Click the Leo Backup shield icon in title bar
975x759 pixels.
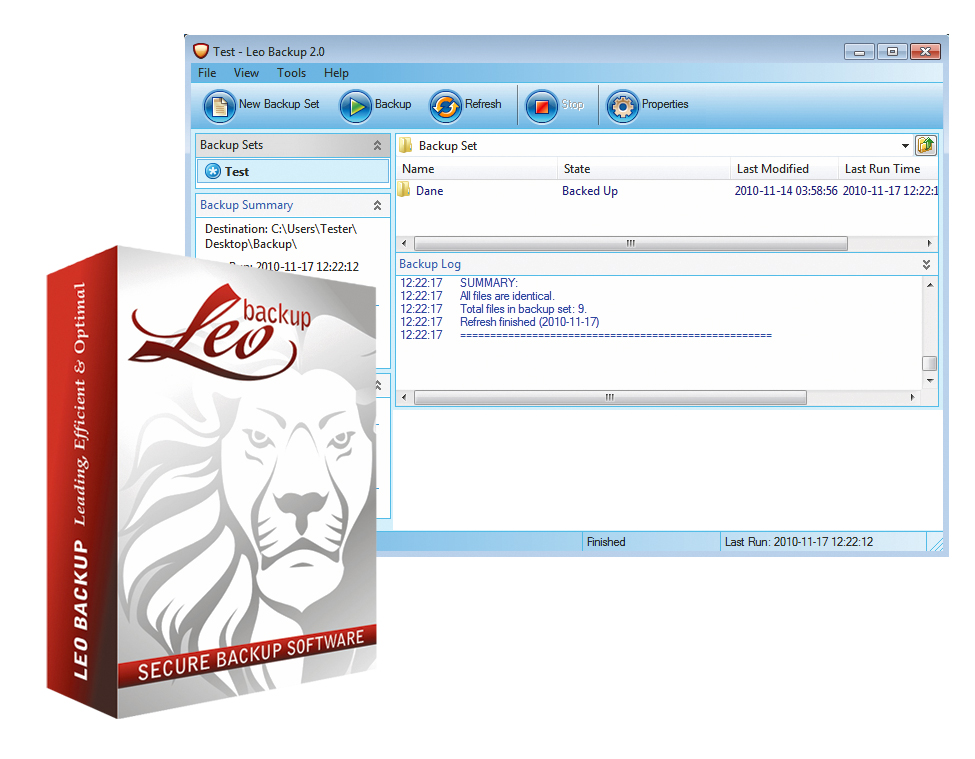pyautogui.click(x=201, y=51)
